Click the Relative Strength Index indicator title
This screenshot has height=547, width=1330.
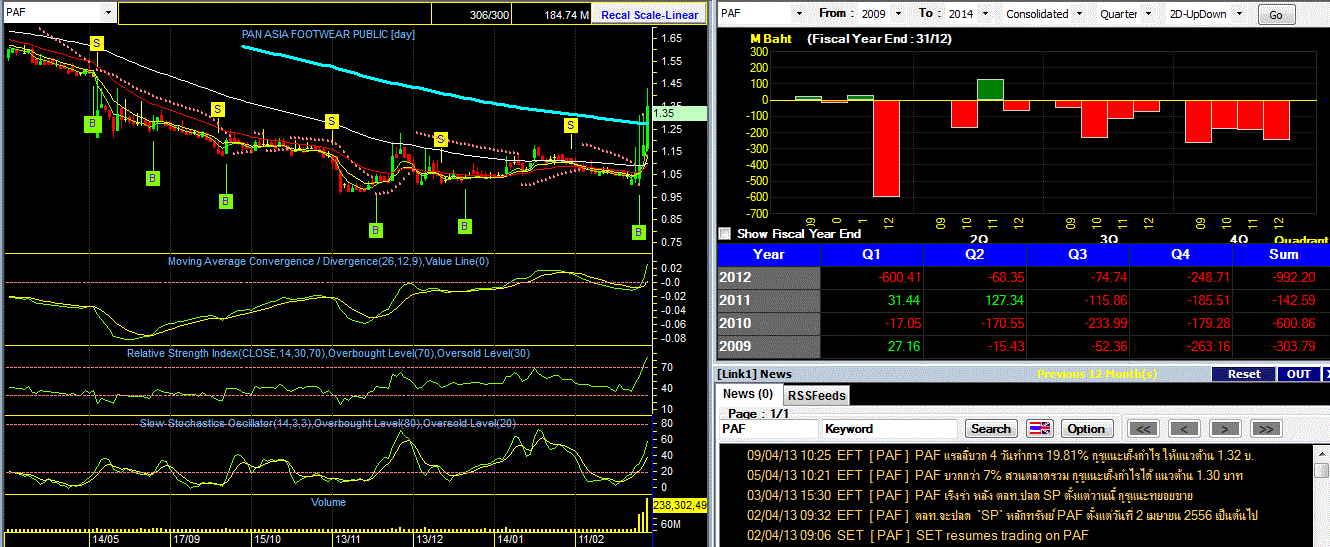tap(328, 354)
